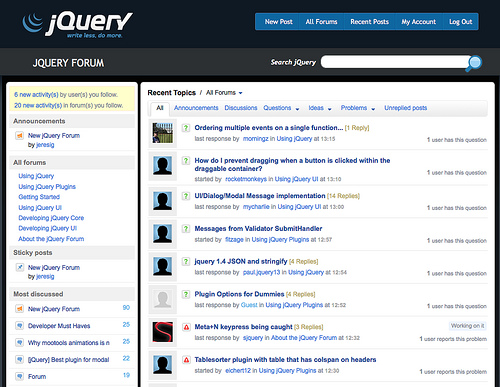Open the Developing jQuery UI forum link
This screenshot has height=387, width=500.
[x=48, y=228]
